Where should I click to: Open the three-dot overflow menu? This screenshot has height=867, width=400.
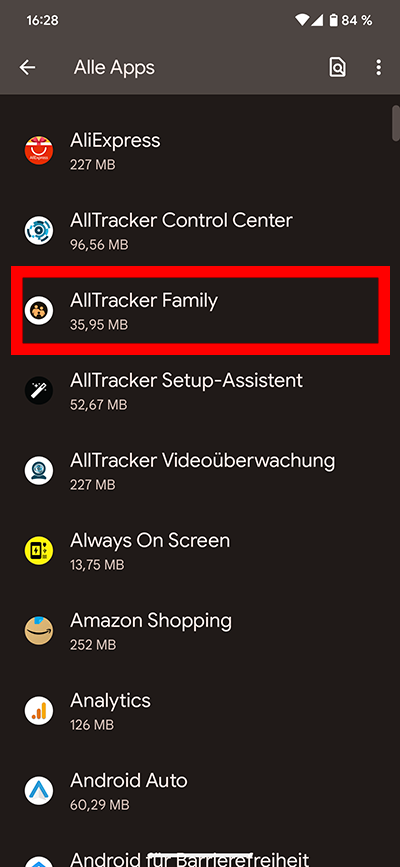point(378,67)
